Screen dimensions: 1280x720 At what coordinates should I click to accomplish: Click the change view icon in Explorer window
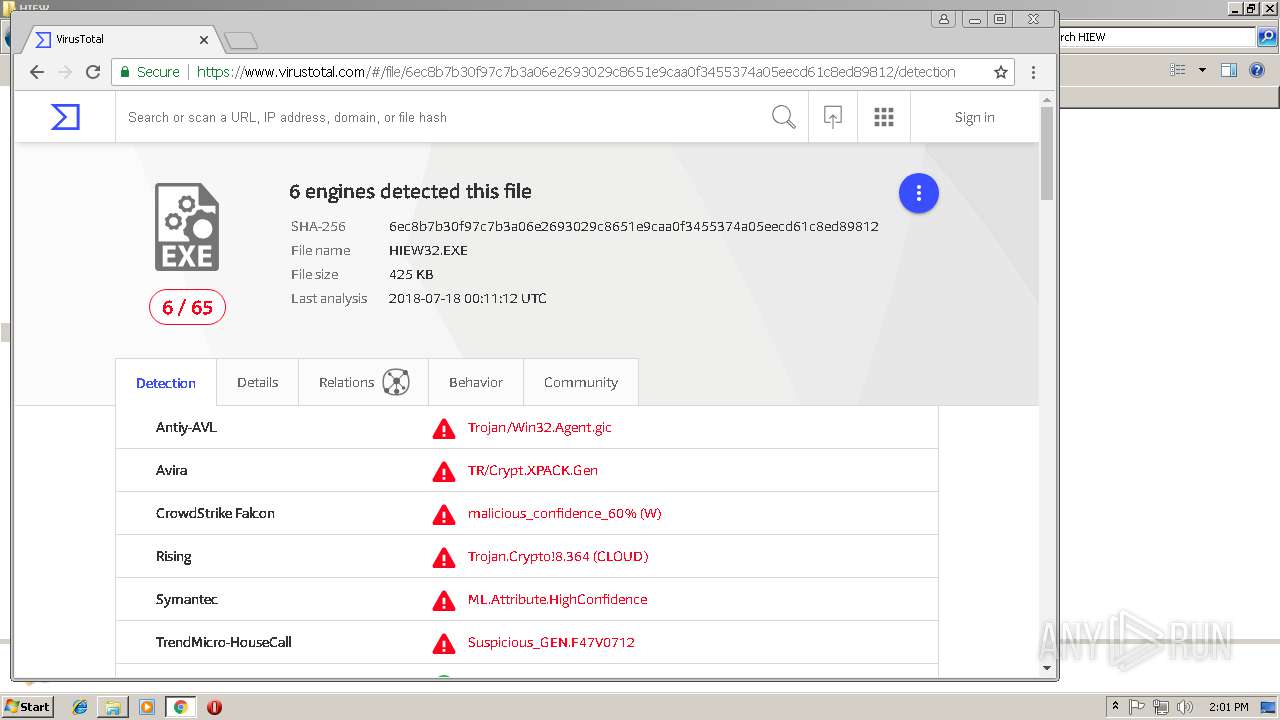coord(1178,70)
